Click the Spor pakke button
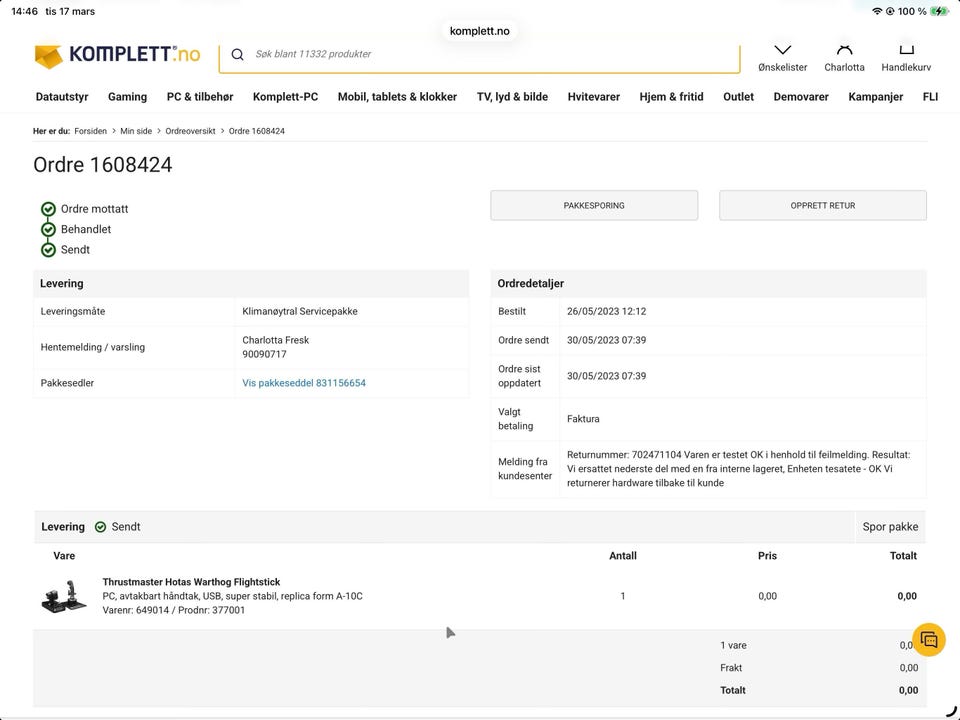This screenshot has width=960, height=720. (x=890, y=527)
